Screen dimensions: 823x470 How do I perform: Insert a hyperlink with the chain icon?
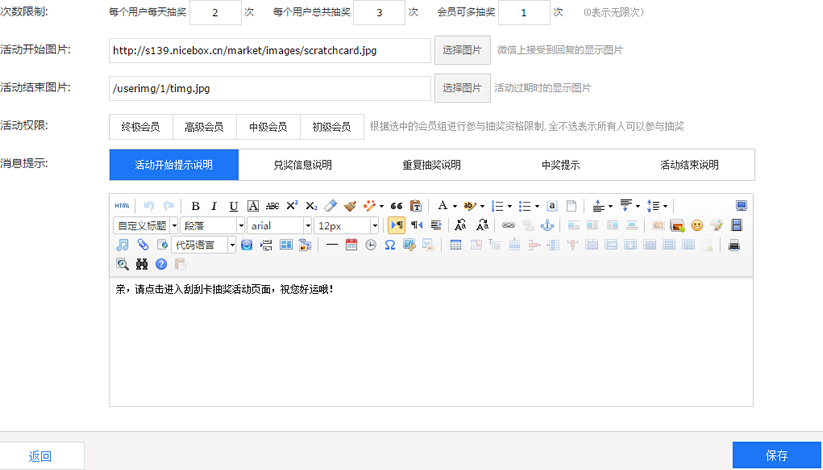pyautogui.click(x=508, y=225)
